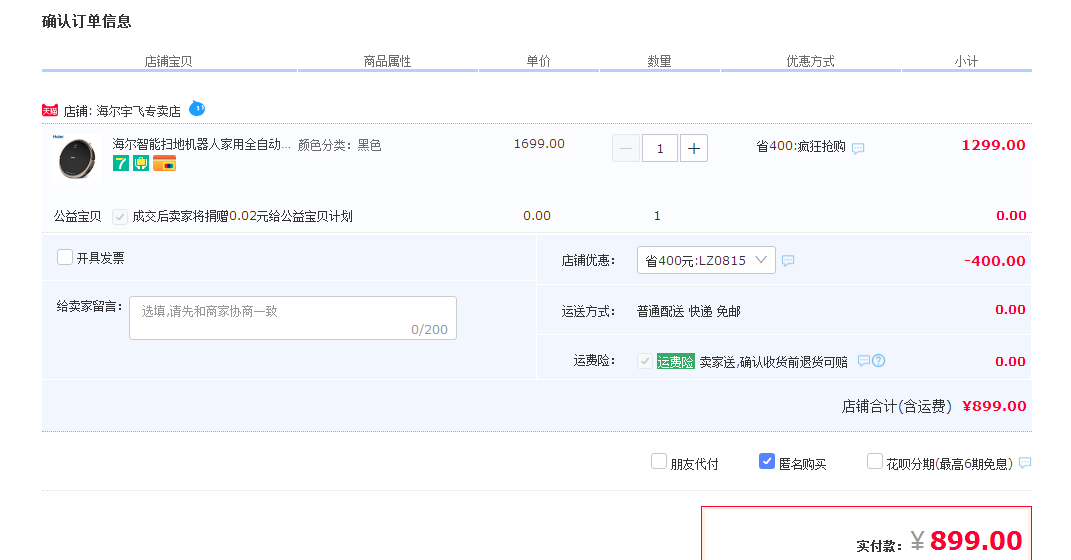Click the 优惠方式 column header
1071x560 pixels.
tap(810, 61)
